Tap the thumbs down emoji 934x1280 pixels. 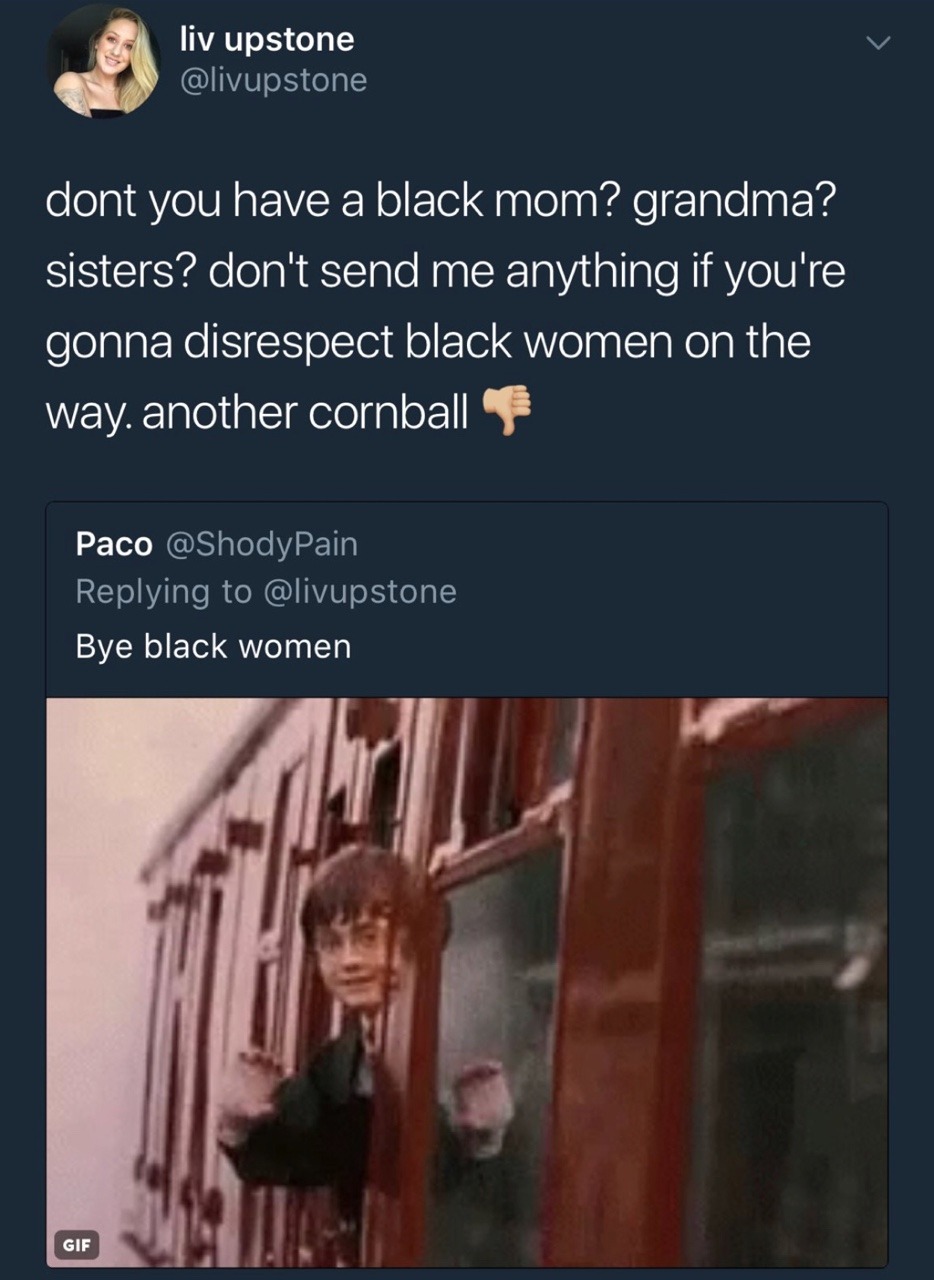point(504,412)
